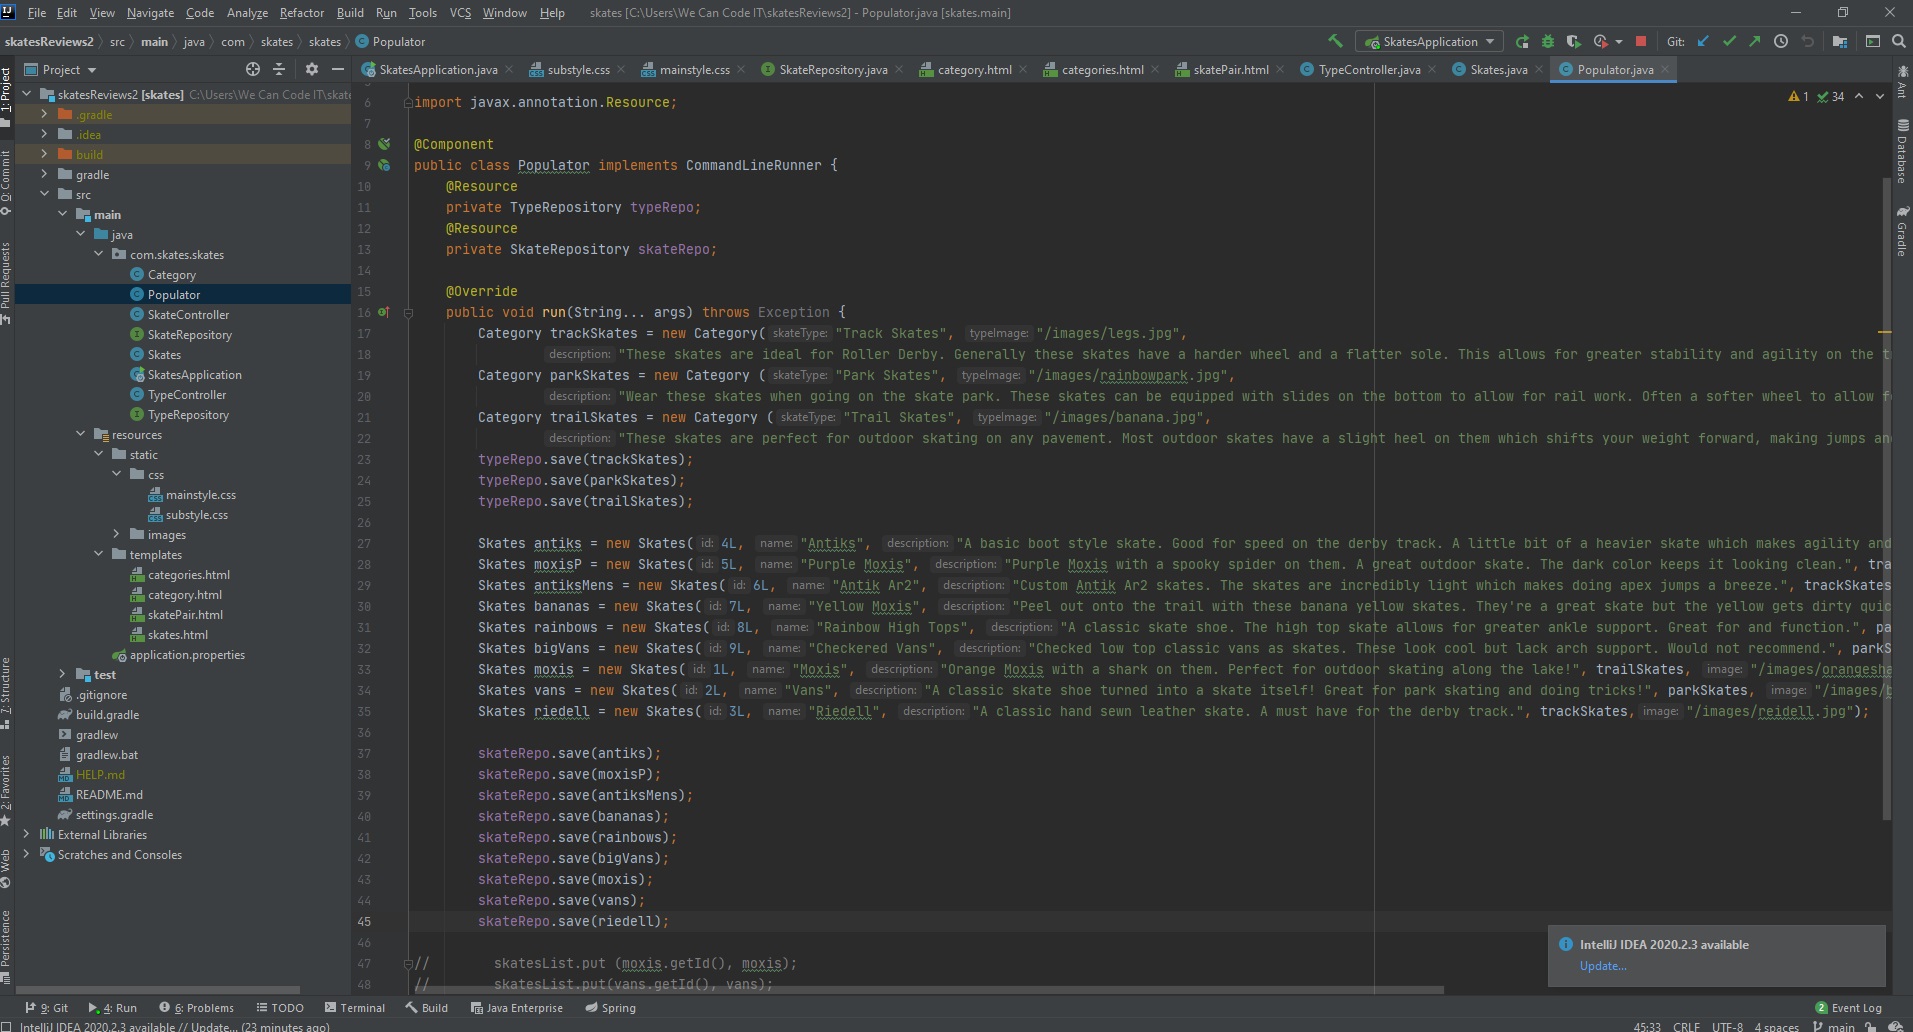Expand the test folder
The image size is (1913, 1032).
click(62, 674)
